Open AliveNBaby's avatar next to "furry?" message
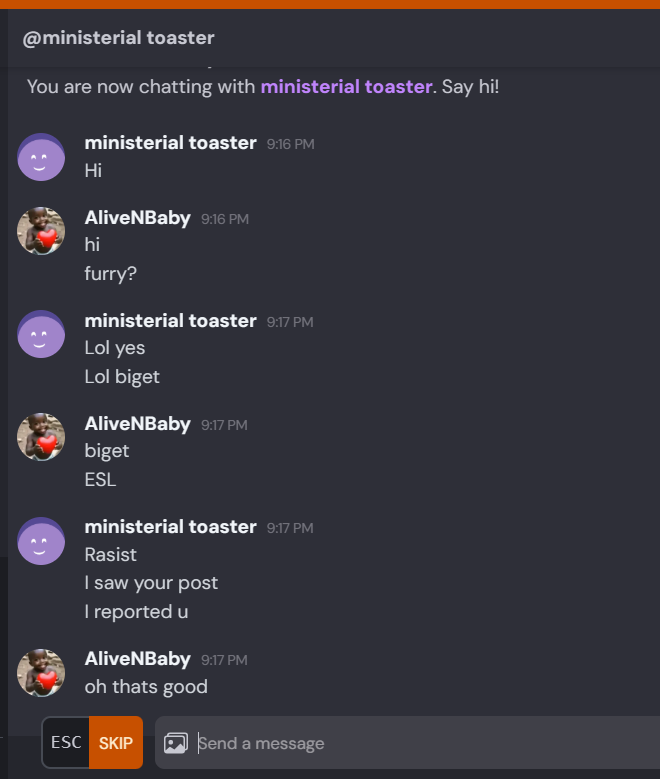 pos(41,232)
